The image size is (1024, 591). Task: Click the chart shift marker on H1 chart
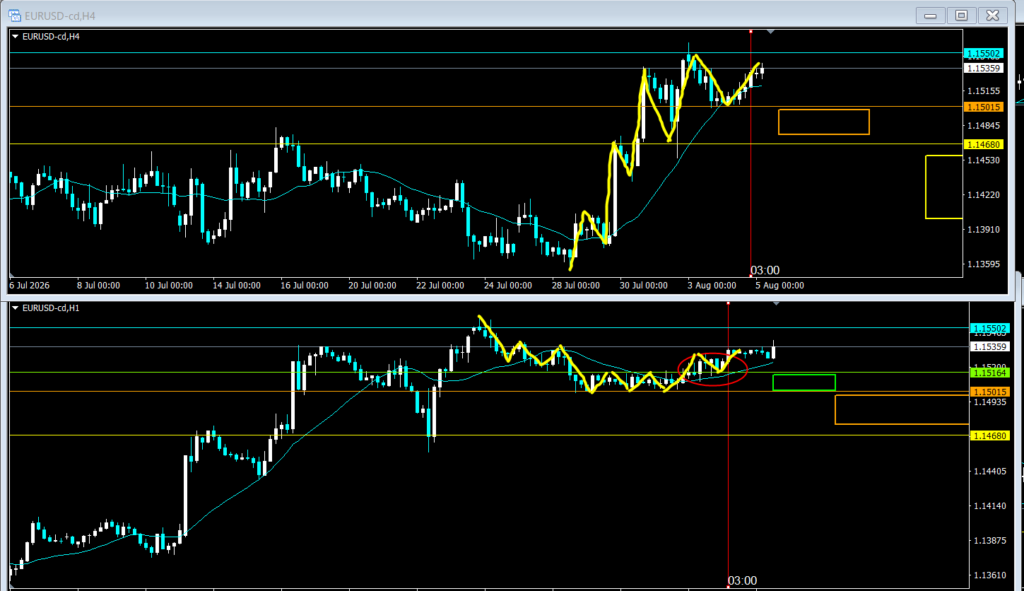click(776, 304)
